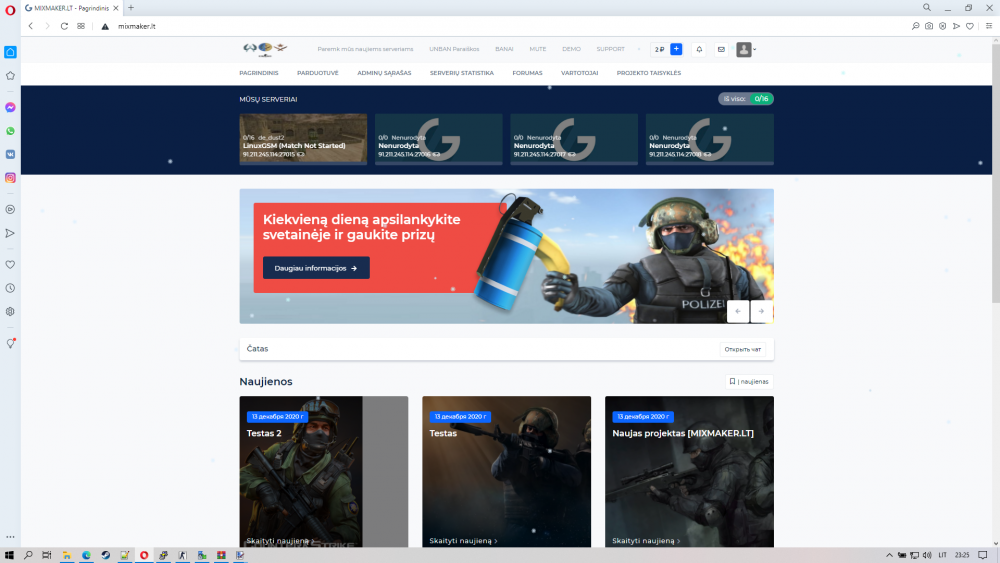Open UNBAN Paraiškos link

click(454, 49)
